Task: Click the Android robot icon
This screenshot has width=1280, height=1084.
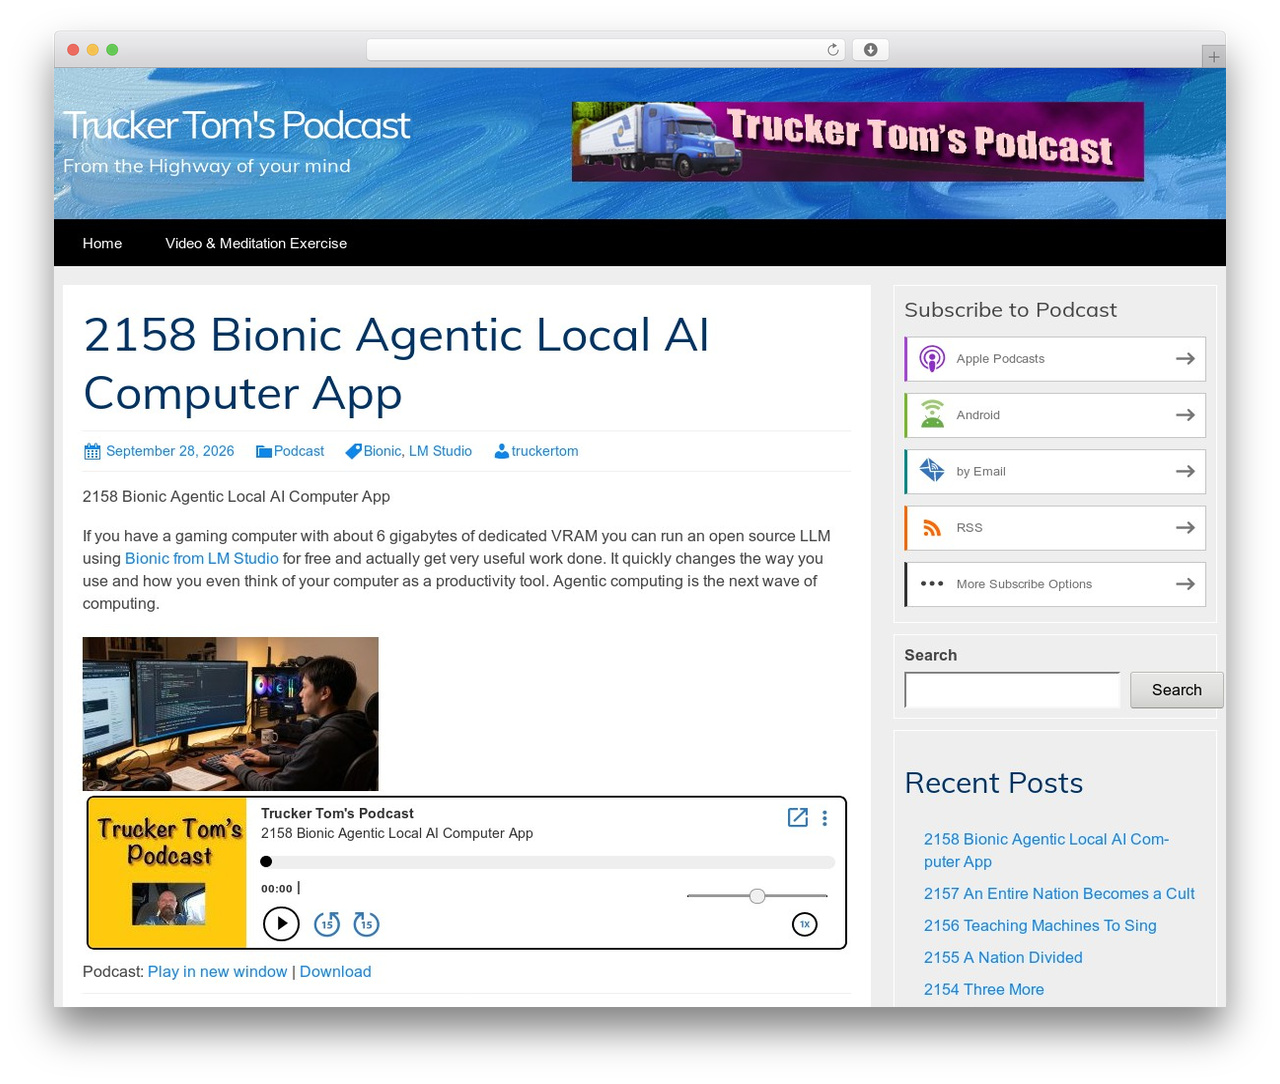Action: tap(932, 415)
